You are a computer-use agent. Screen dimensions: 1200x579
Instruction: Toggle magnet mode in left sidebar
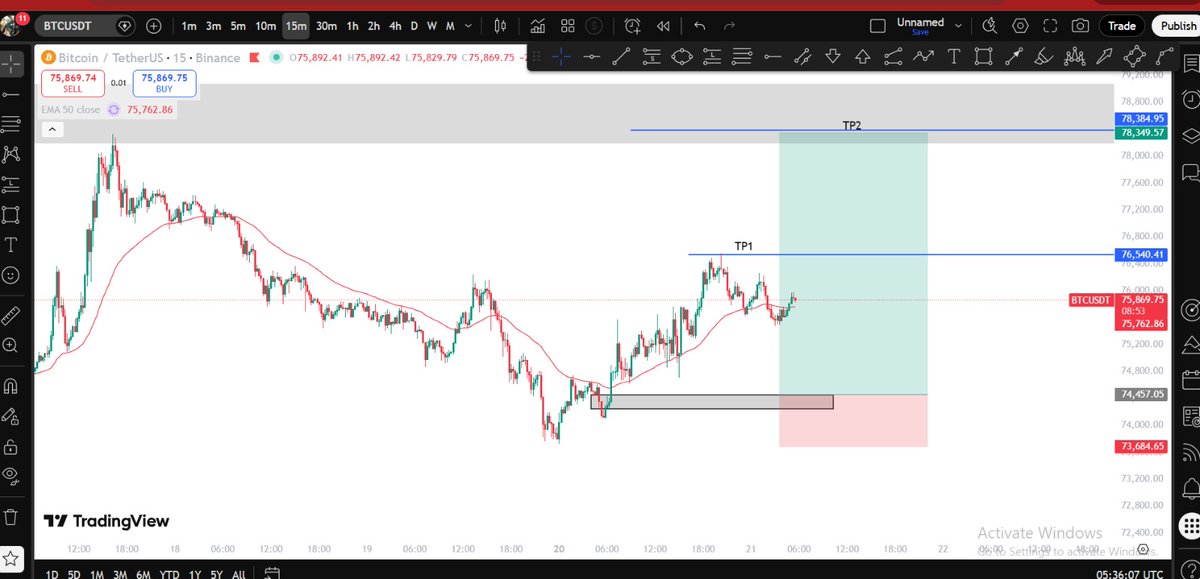coord(11,385)
